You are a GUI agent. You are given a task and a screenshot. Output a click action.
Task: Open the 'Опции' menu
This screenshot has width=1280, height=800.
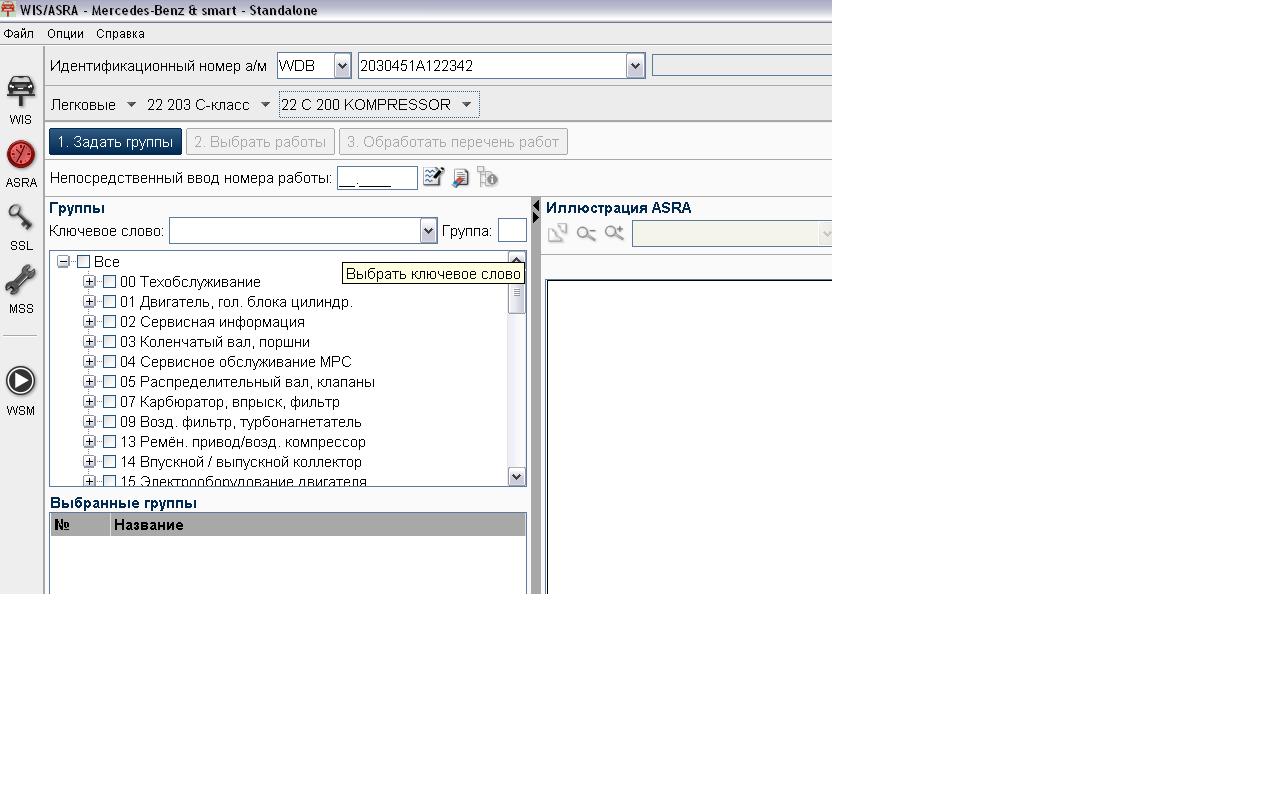(x=65, y=33)
